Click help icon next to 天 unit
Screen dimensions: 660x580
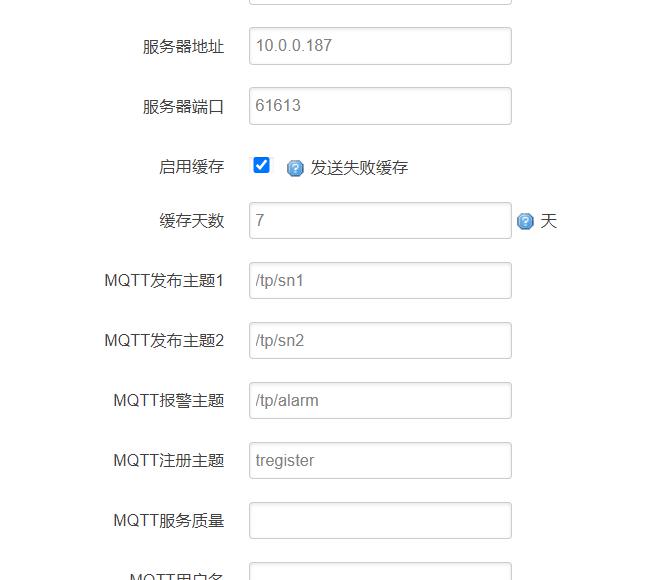pyautogui.click(x=525, y=221)
